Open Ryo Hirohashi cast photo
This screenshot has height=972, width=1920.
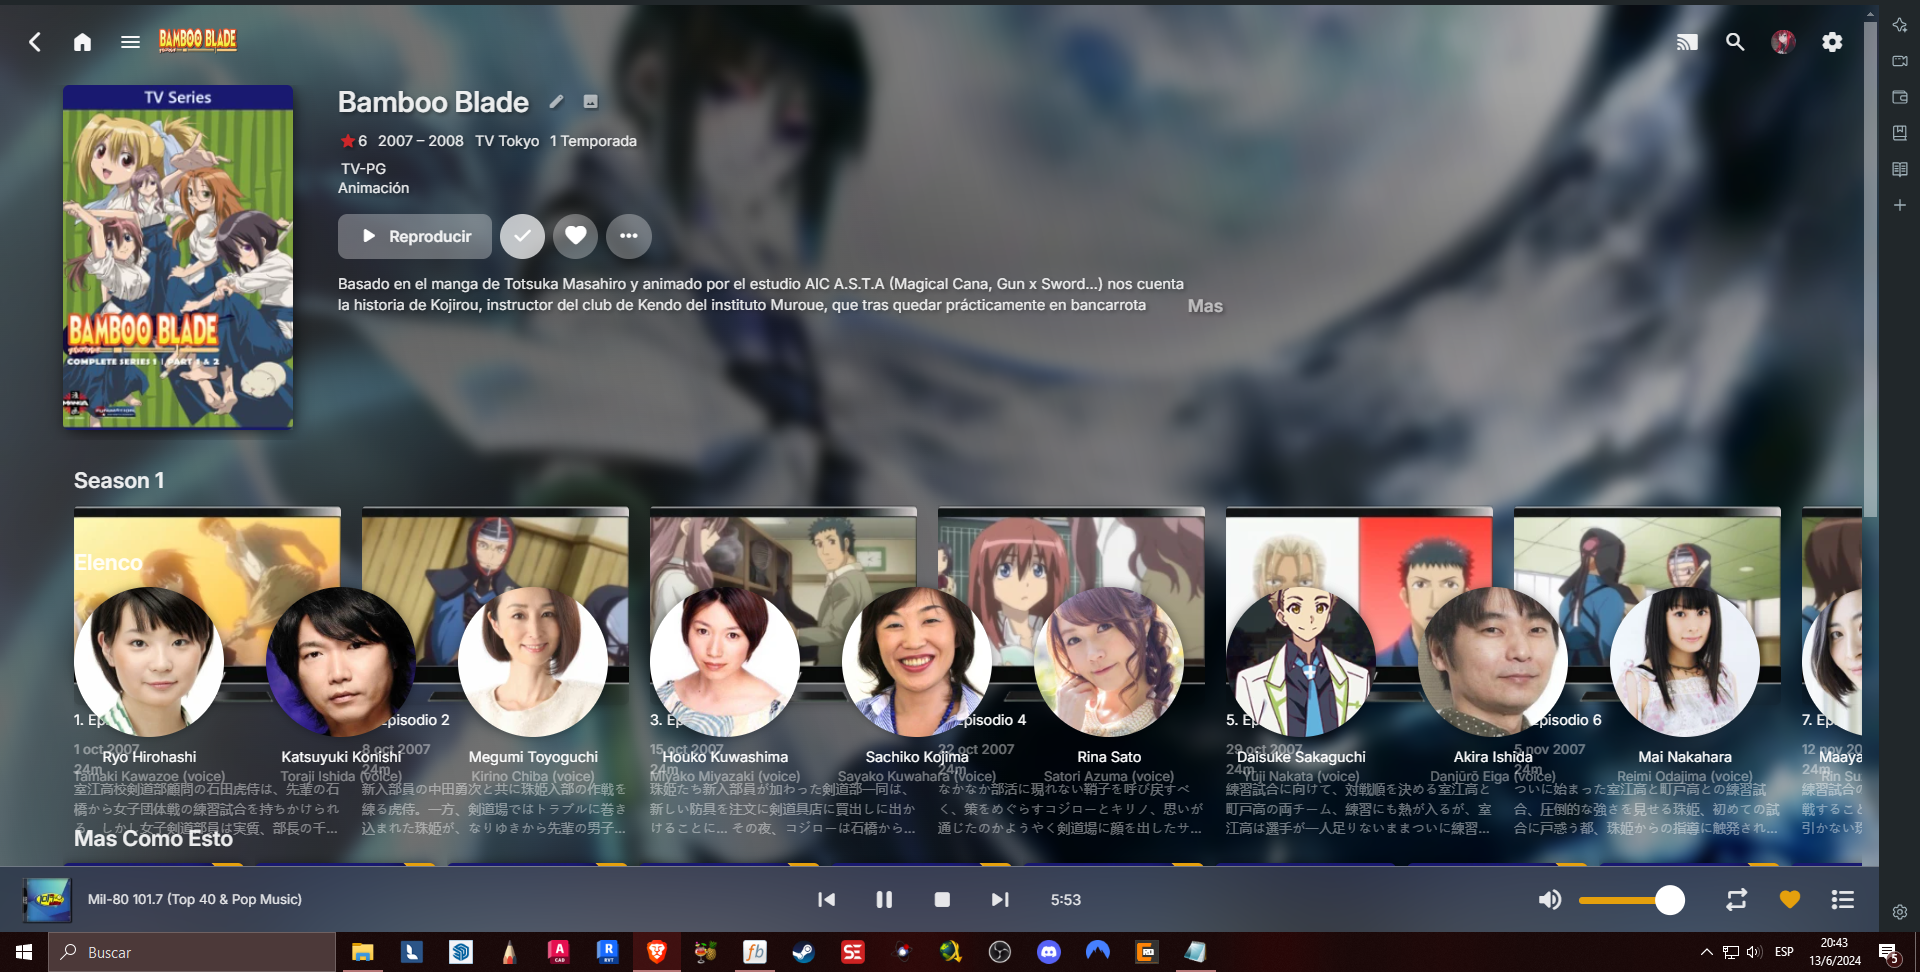pyautogui.click(x=149, y=662)
